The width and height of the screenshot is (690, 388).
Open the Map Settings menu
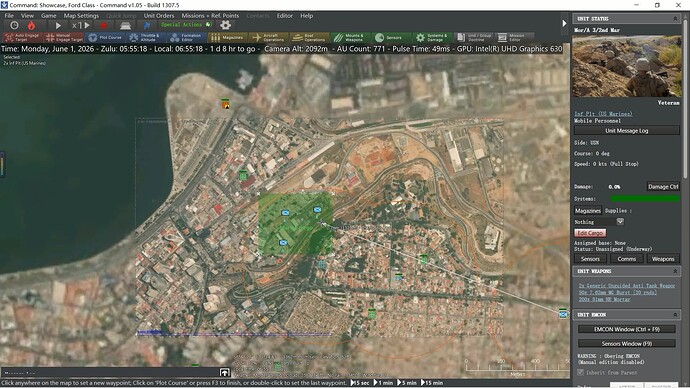click(x=81, y=15)
